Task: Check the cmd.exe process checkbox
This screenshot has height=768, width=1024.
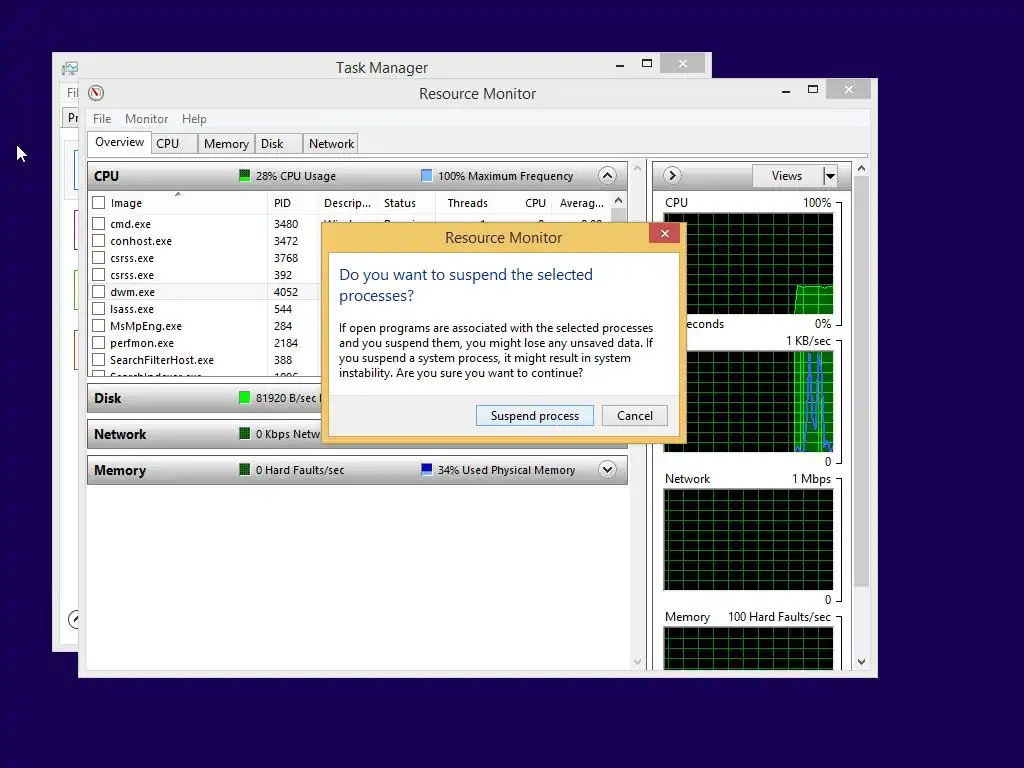Action: (99, 224)
